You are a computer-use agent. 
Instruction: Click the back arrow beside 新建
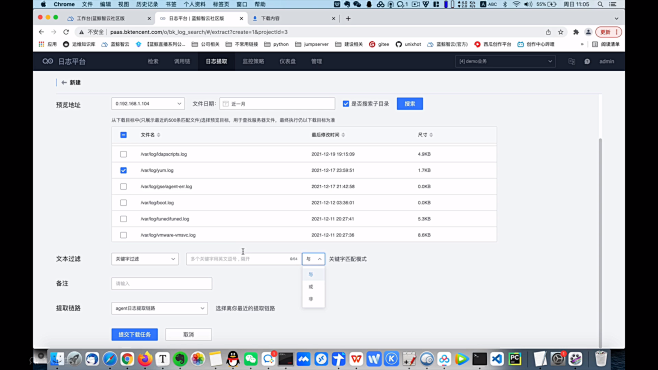64,83
